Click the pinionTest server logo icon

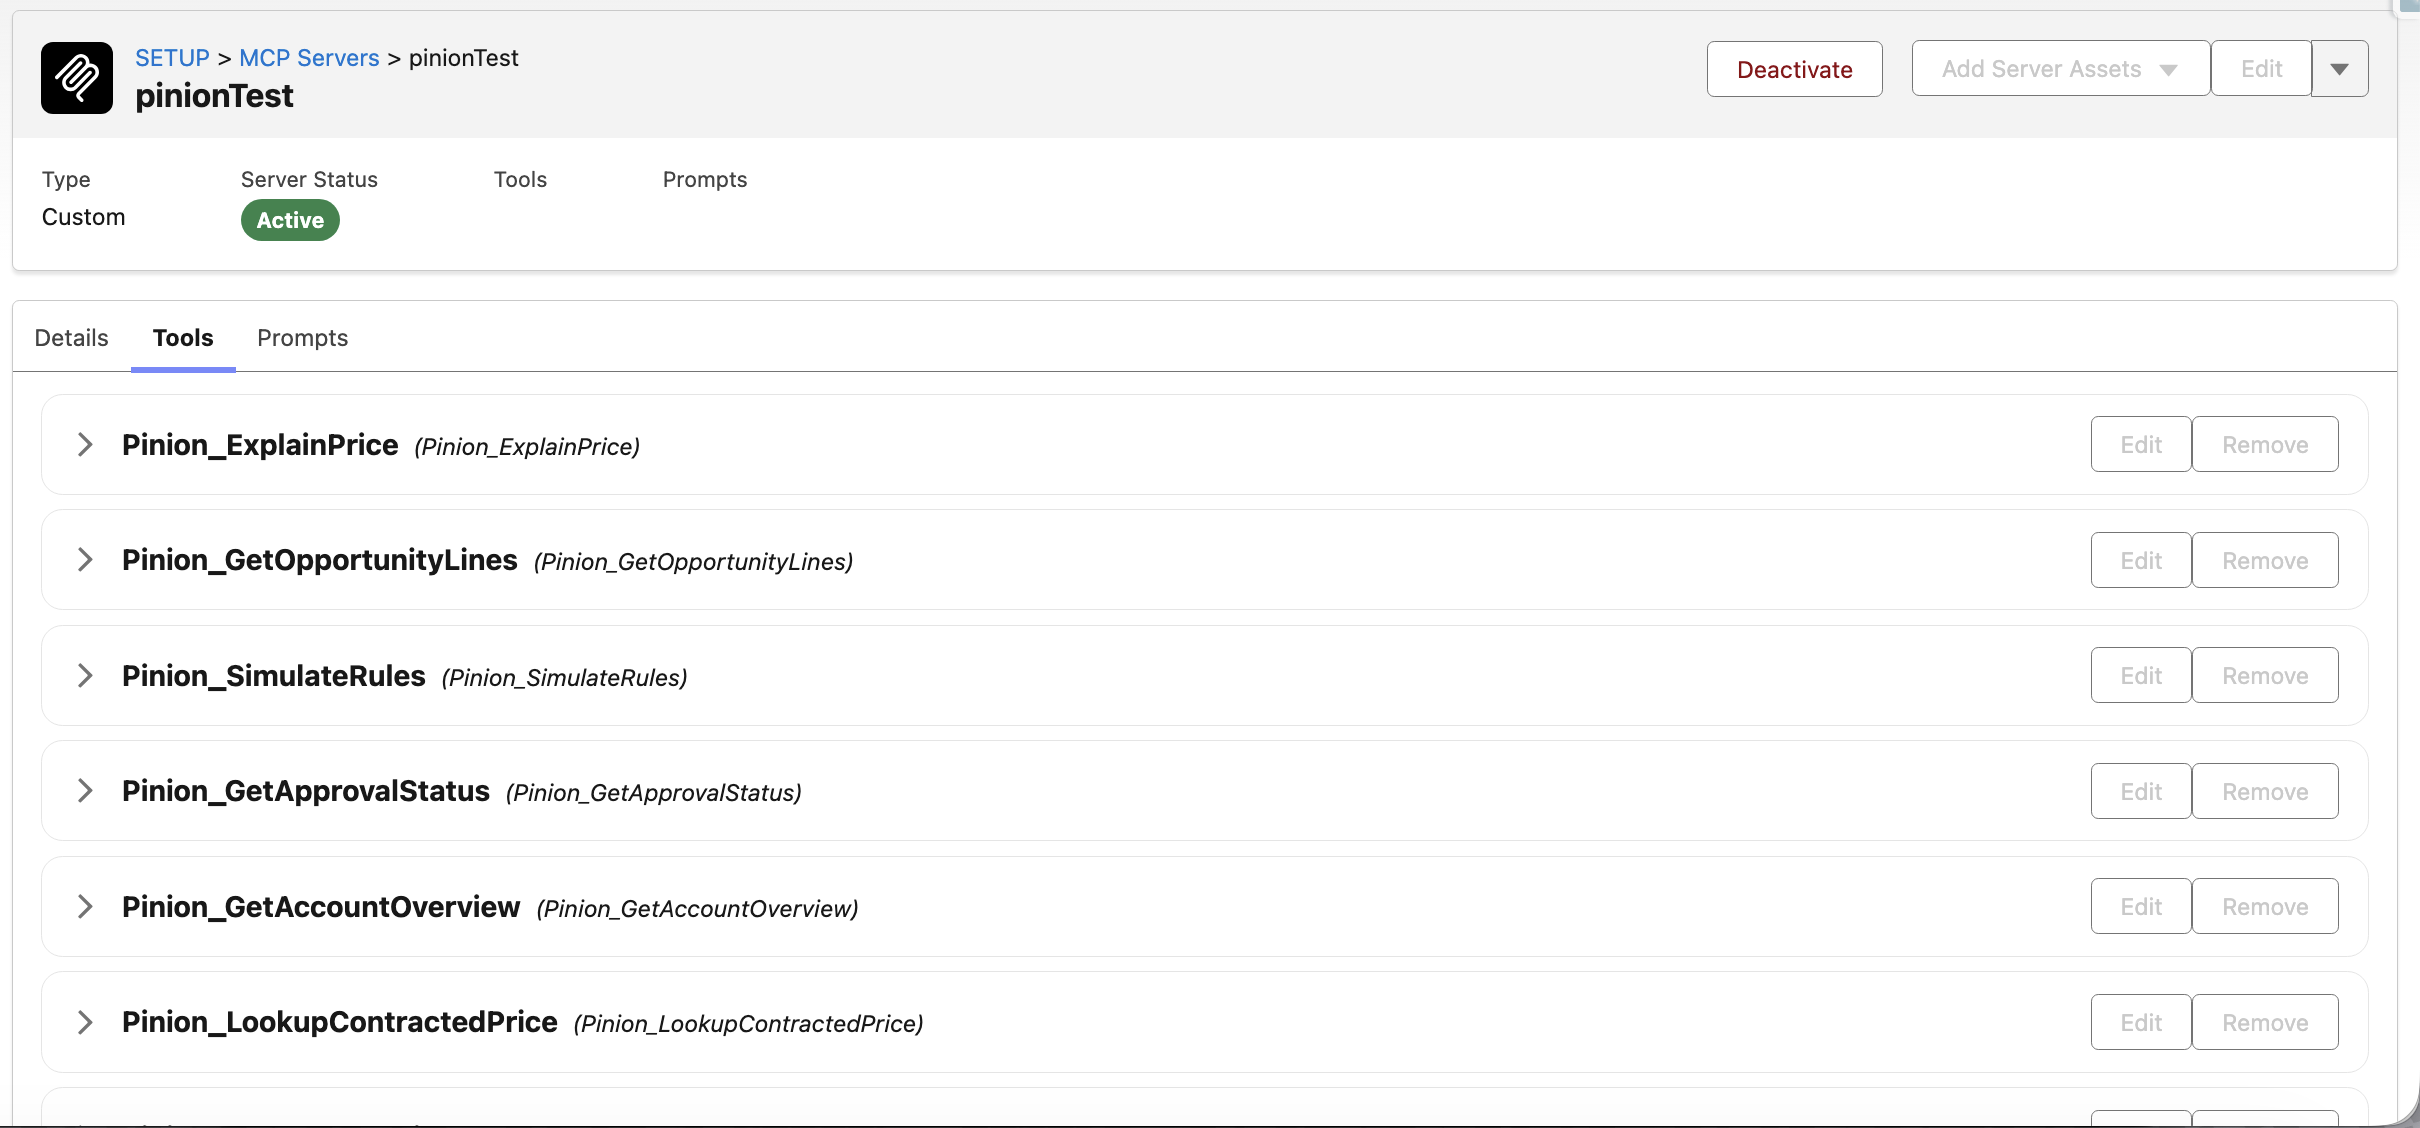(77, 78)
